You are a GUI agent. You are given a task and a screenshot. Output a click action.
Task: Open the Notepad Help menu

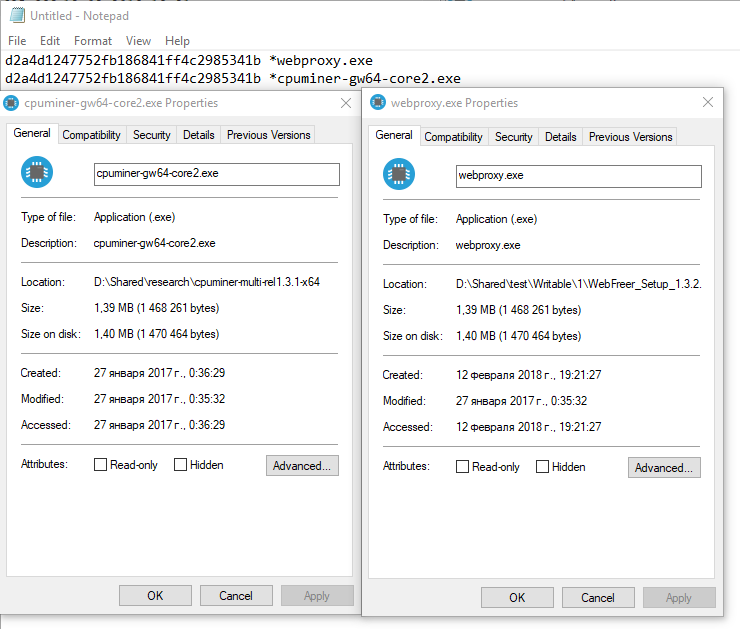tap(177, 41)
